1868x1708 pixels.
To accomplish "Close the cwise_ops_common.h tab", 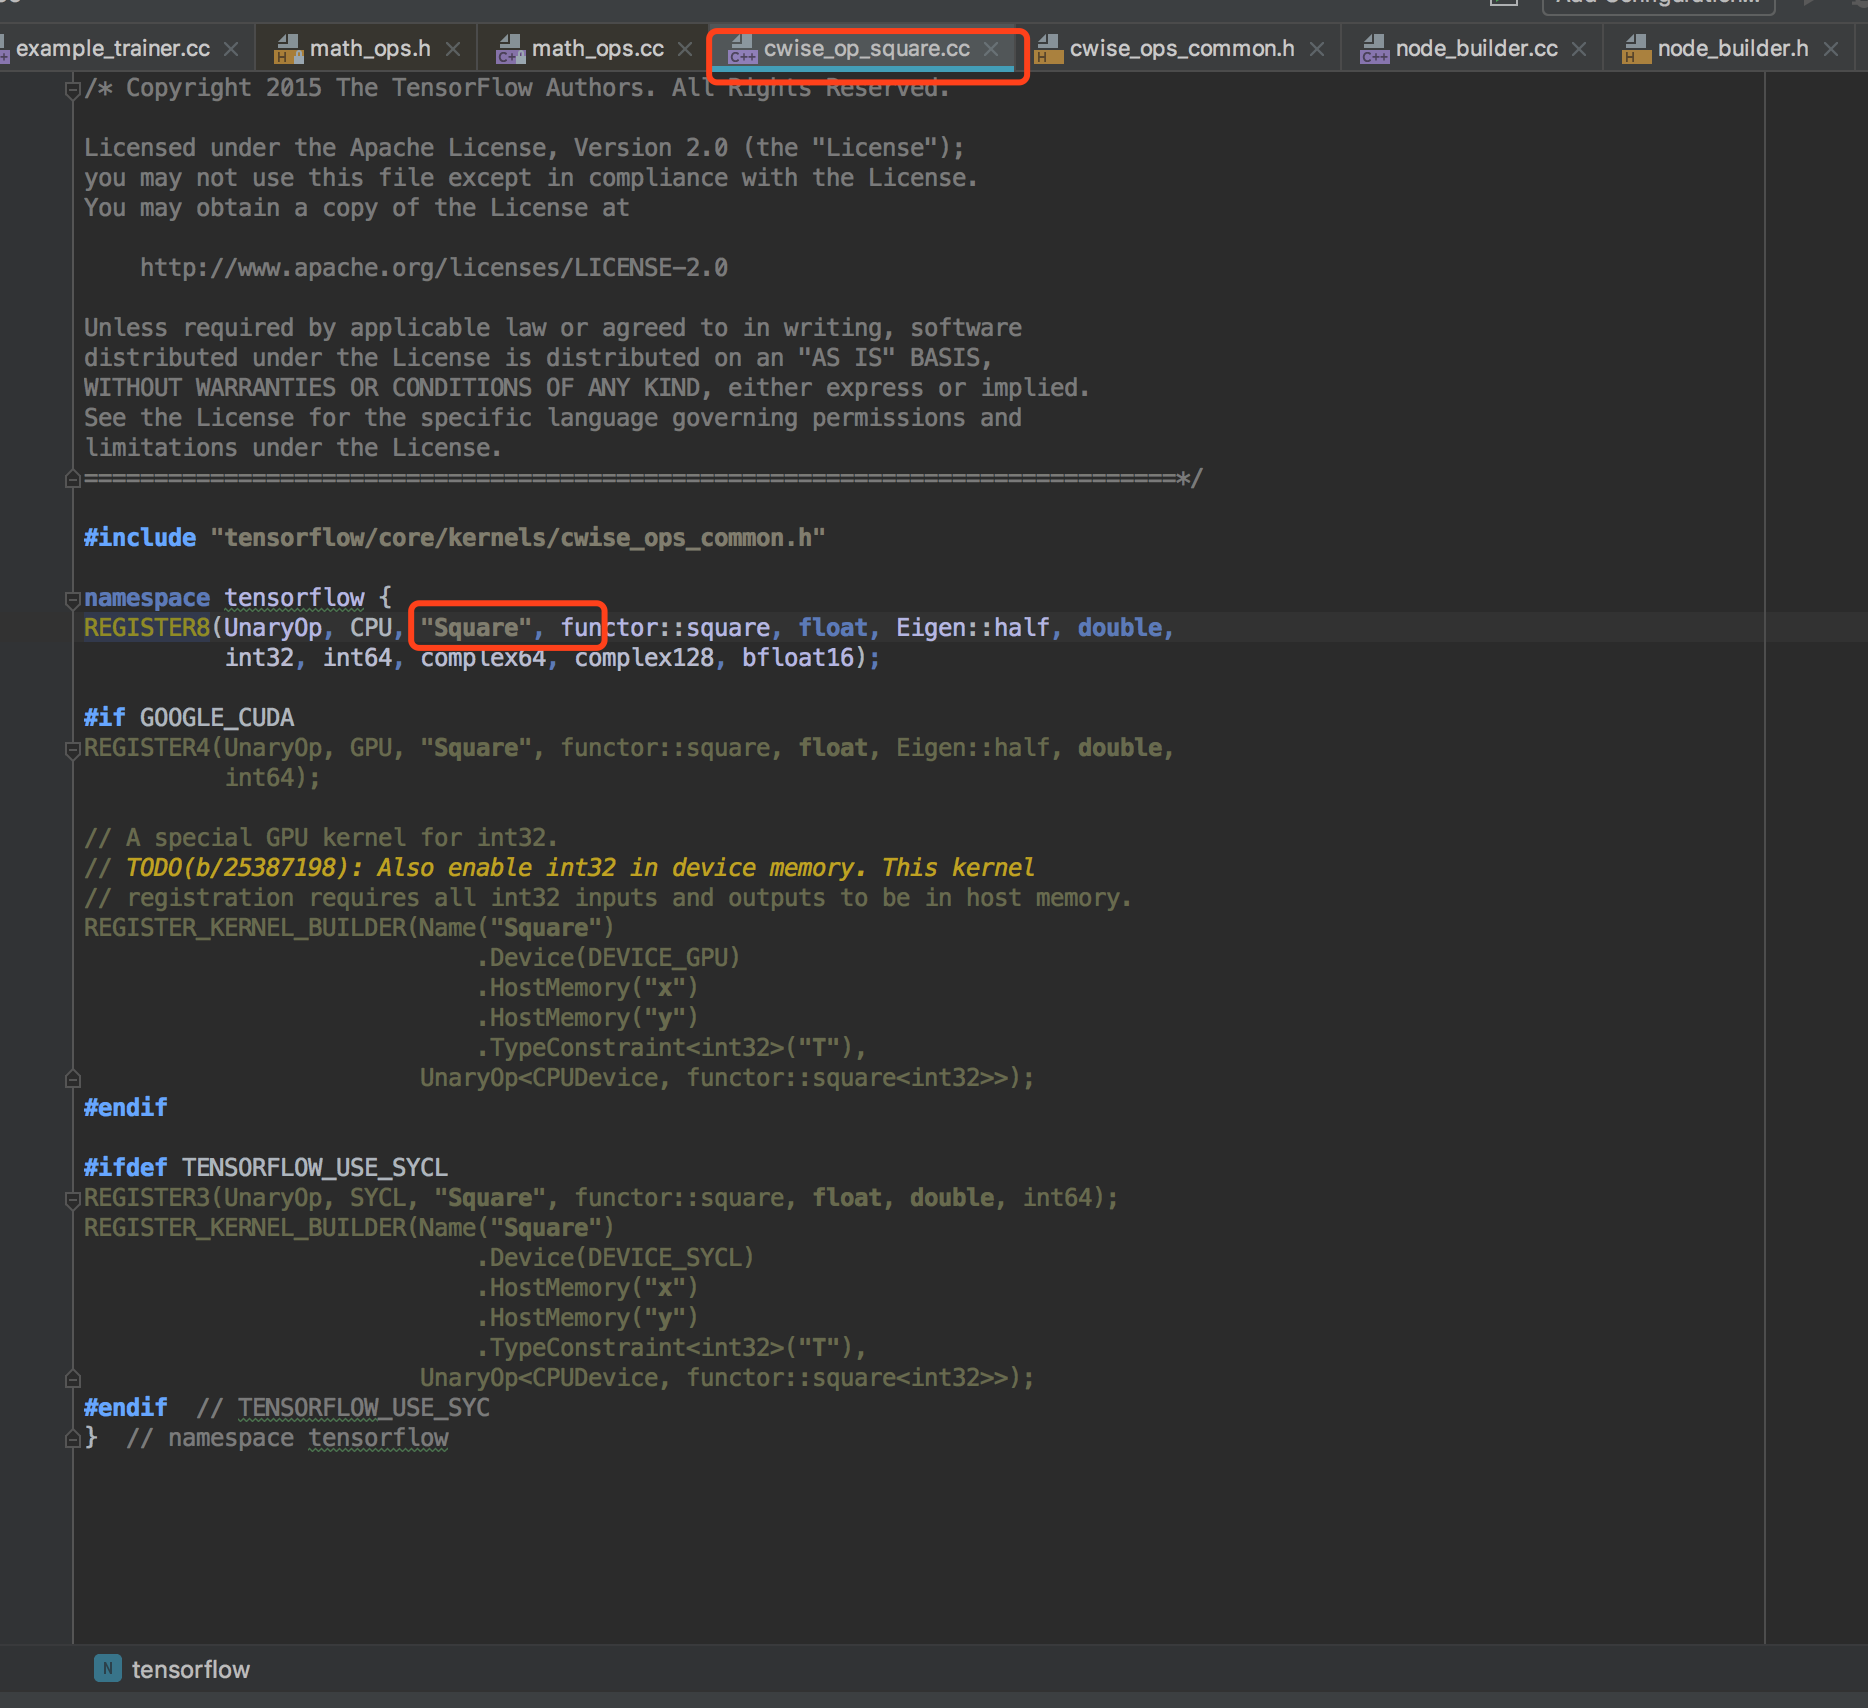I will (1317, 49).
